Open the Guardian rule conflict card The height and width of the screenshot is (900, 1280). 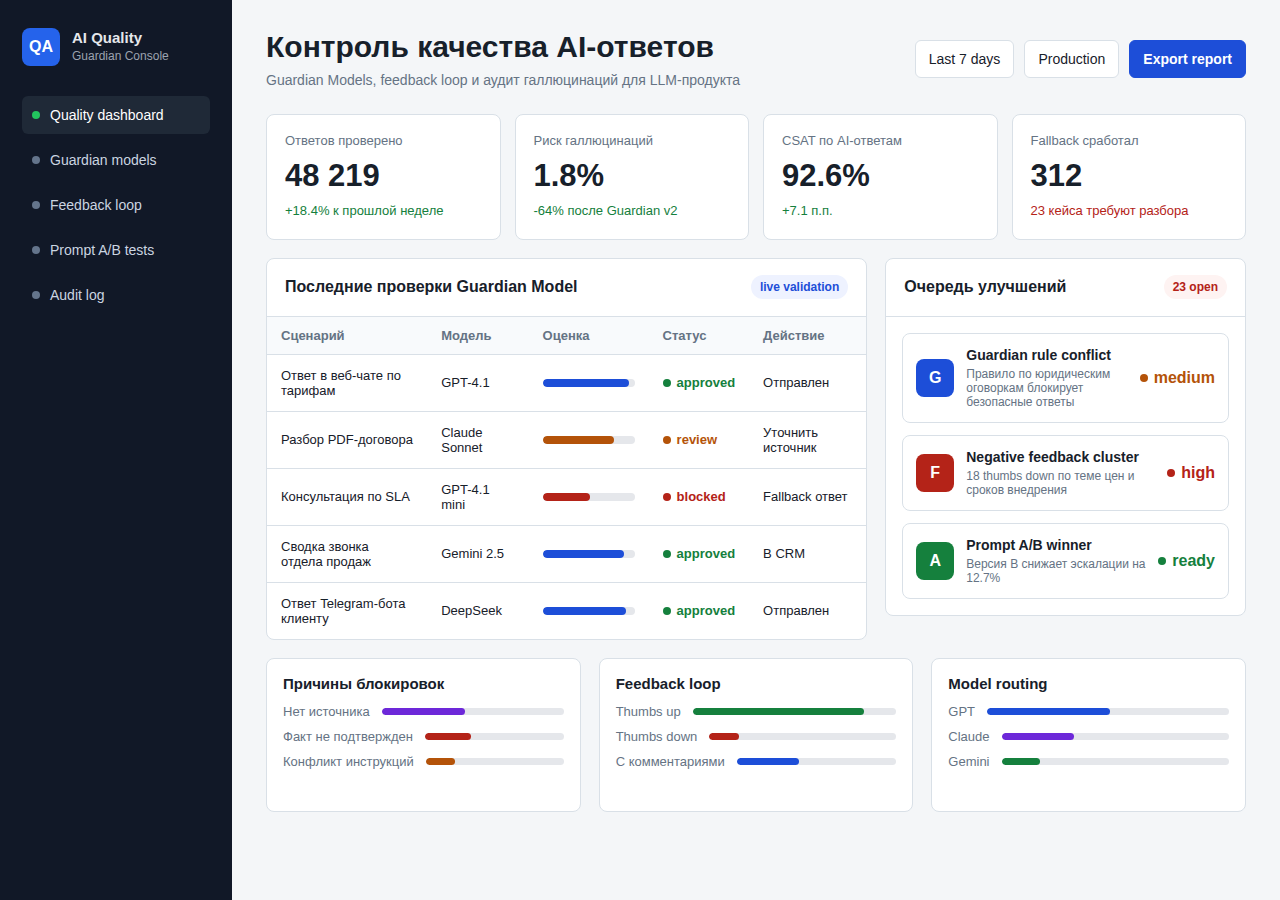pyautogui.click(x=1065, y=378)
